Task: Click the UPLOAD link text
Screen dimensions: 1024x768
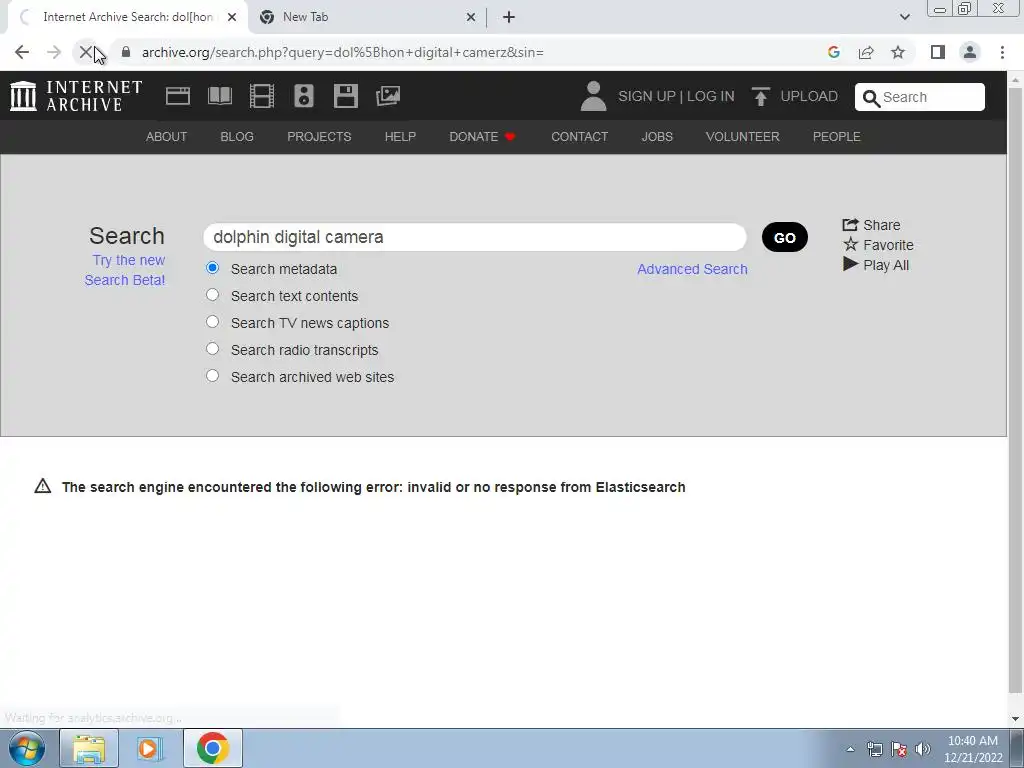Action: [x=808, y=96]
